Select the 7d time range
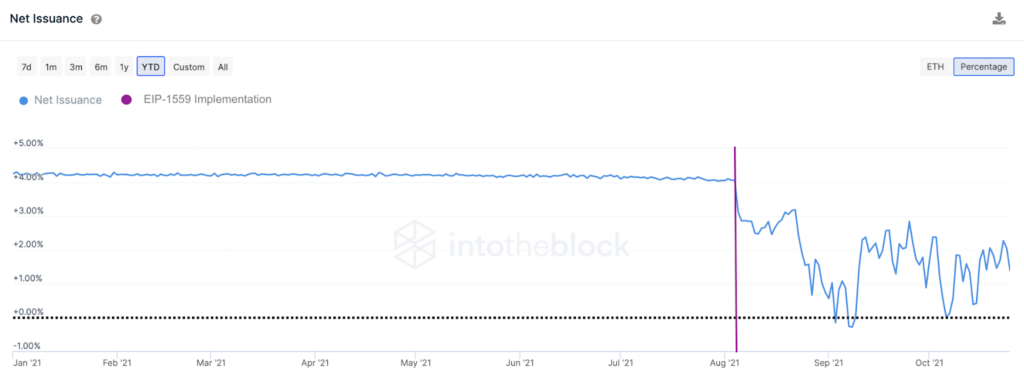 [x=27, y=67]
